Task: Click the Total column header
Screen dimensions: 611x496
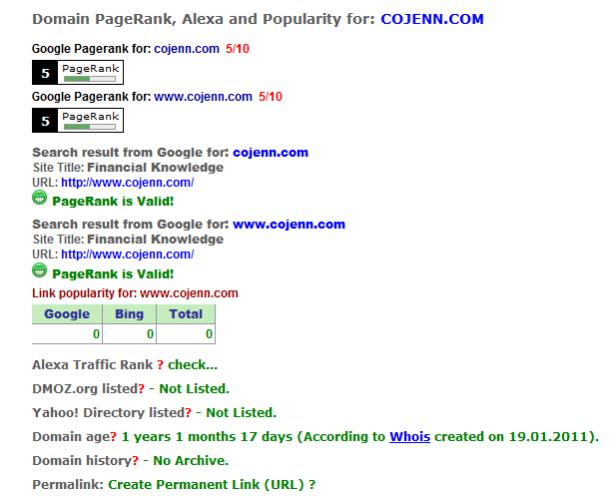Action: (186, 314)
